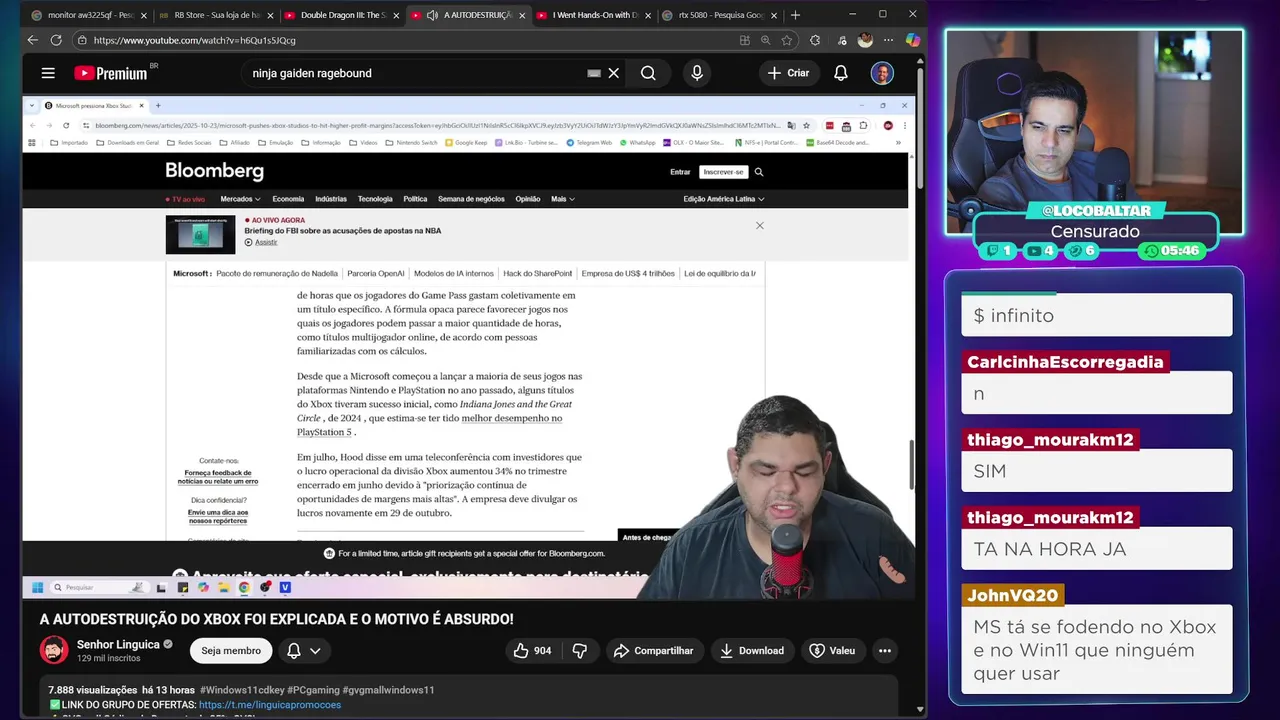Run the YouTube search magnifier button
The image size is (1280, 720).
pyautogui.click(x=648, y=73)
